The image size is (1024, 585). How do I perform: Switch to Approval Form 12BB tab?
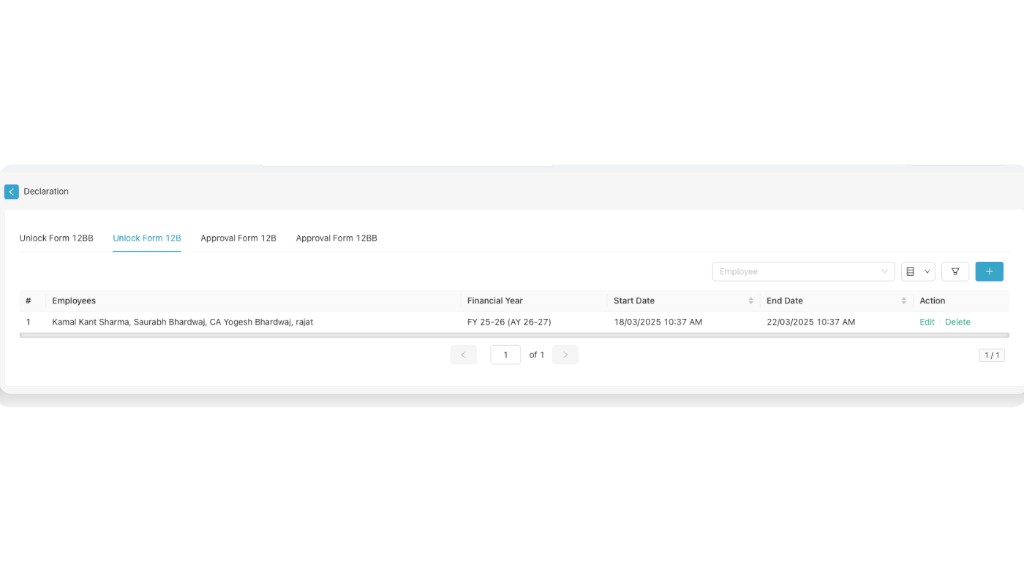point(336,238)
